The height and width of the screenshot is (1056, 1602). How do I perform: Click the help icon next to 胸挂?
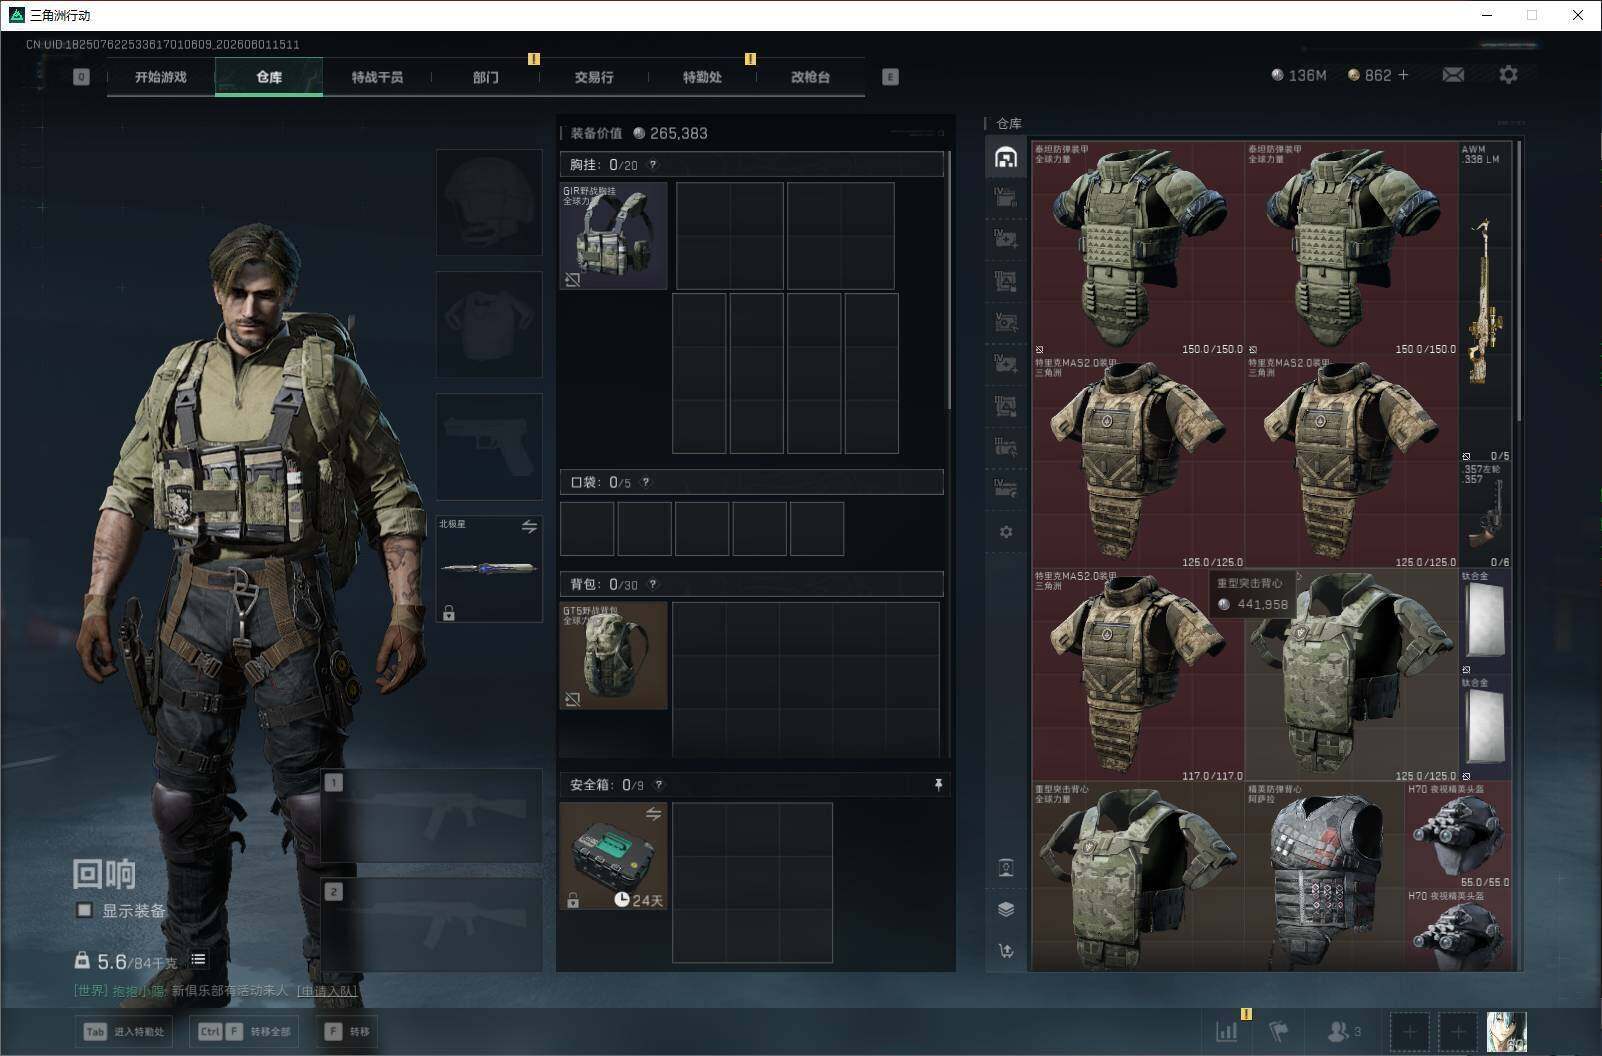click(653, 165)
